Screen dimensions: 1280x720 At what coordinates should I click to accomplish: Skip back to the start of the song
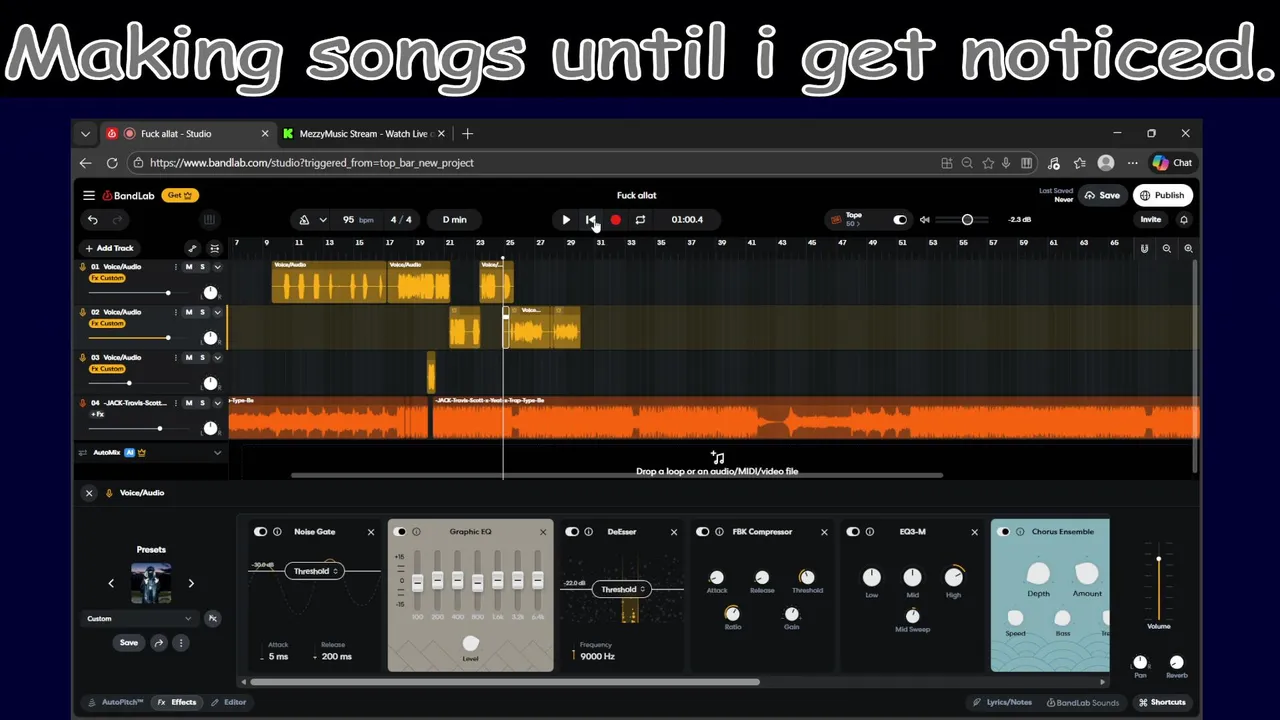coord(590,220)
